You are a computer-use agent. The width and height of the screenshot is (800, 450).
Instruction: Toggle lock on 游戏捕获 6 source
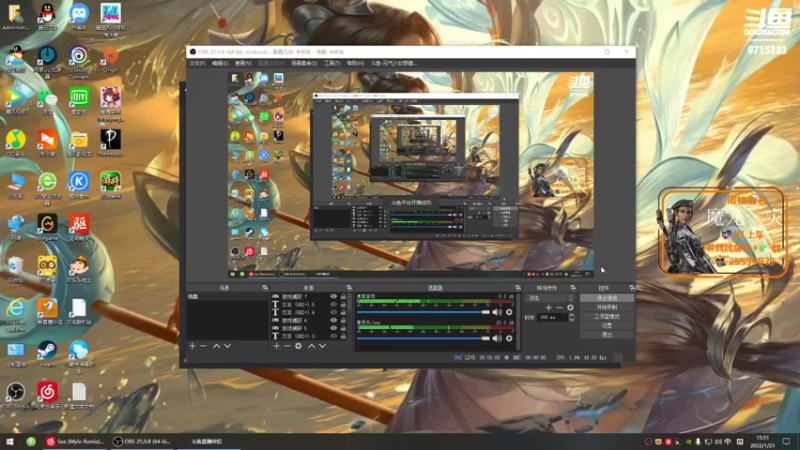[x=343, y=320]
